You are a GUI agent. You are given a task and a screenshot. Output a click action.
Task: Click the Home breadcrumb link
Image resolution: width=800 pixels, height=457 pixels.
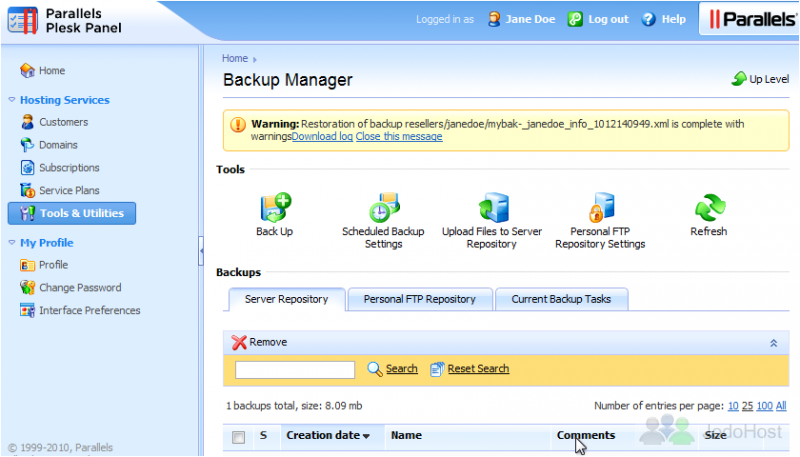point(235,58)
